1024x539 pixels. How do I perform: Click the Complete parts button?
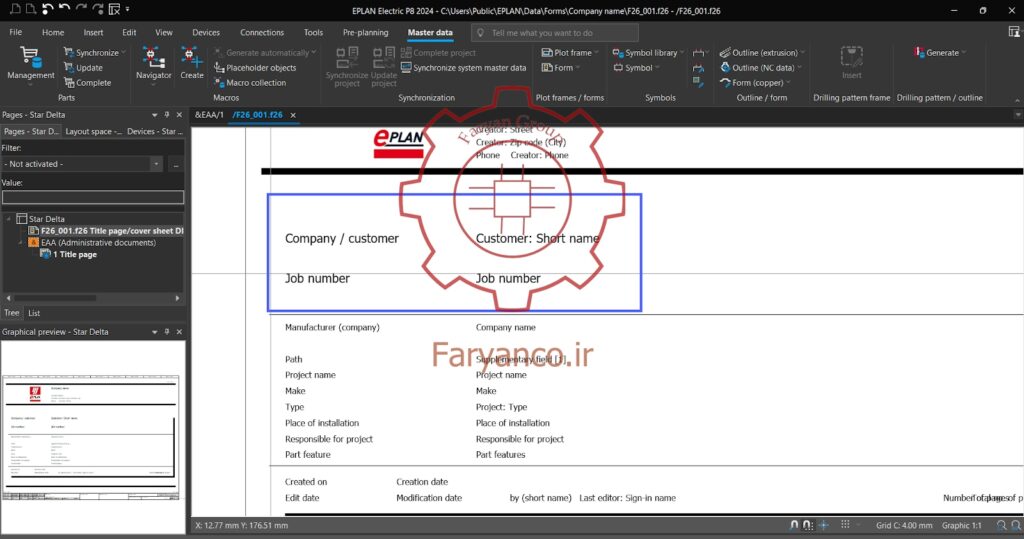[x=88, y=83]
